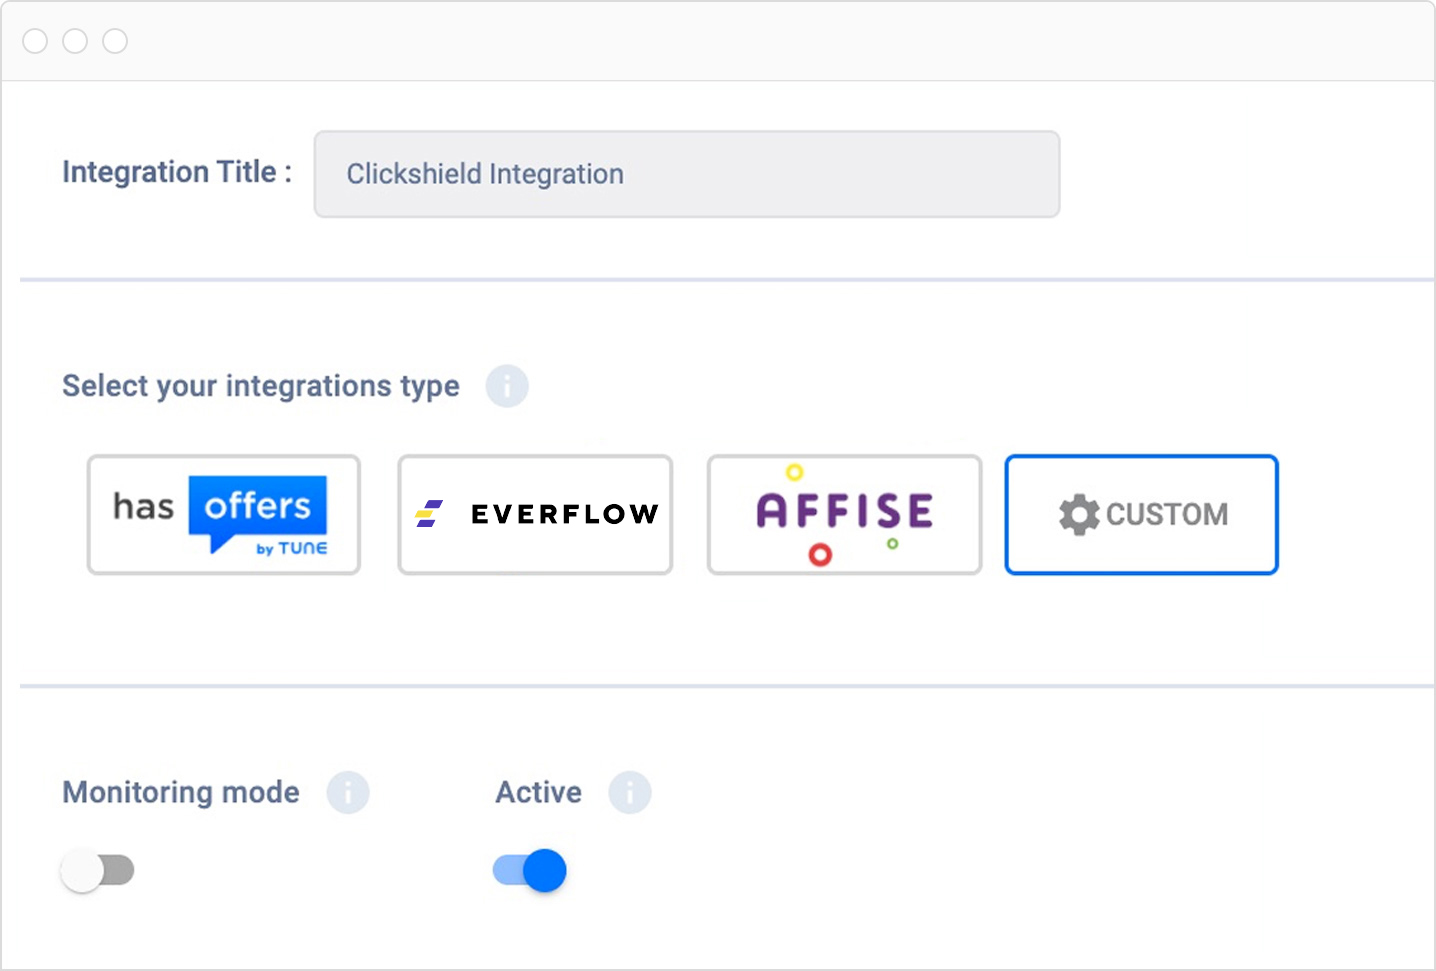Click the third window control circle
This screenshot has height=971, width=1436.
[115, 41]
